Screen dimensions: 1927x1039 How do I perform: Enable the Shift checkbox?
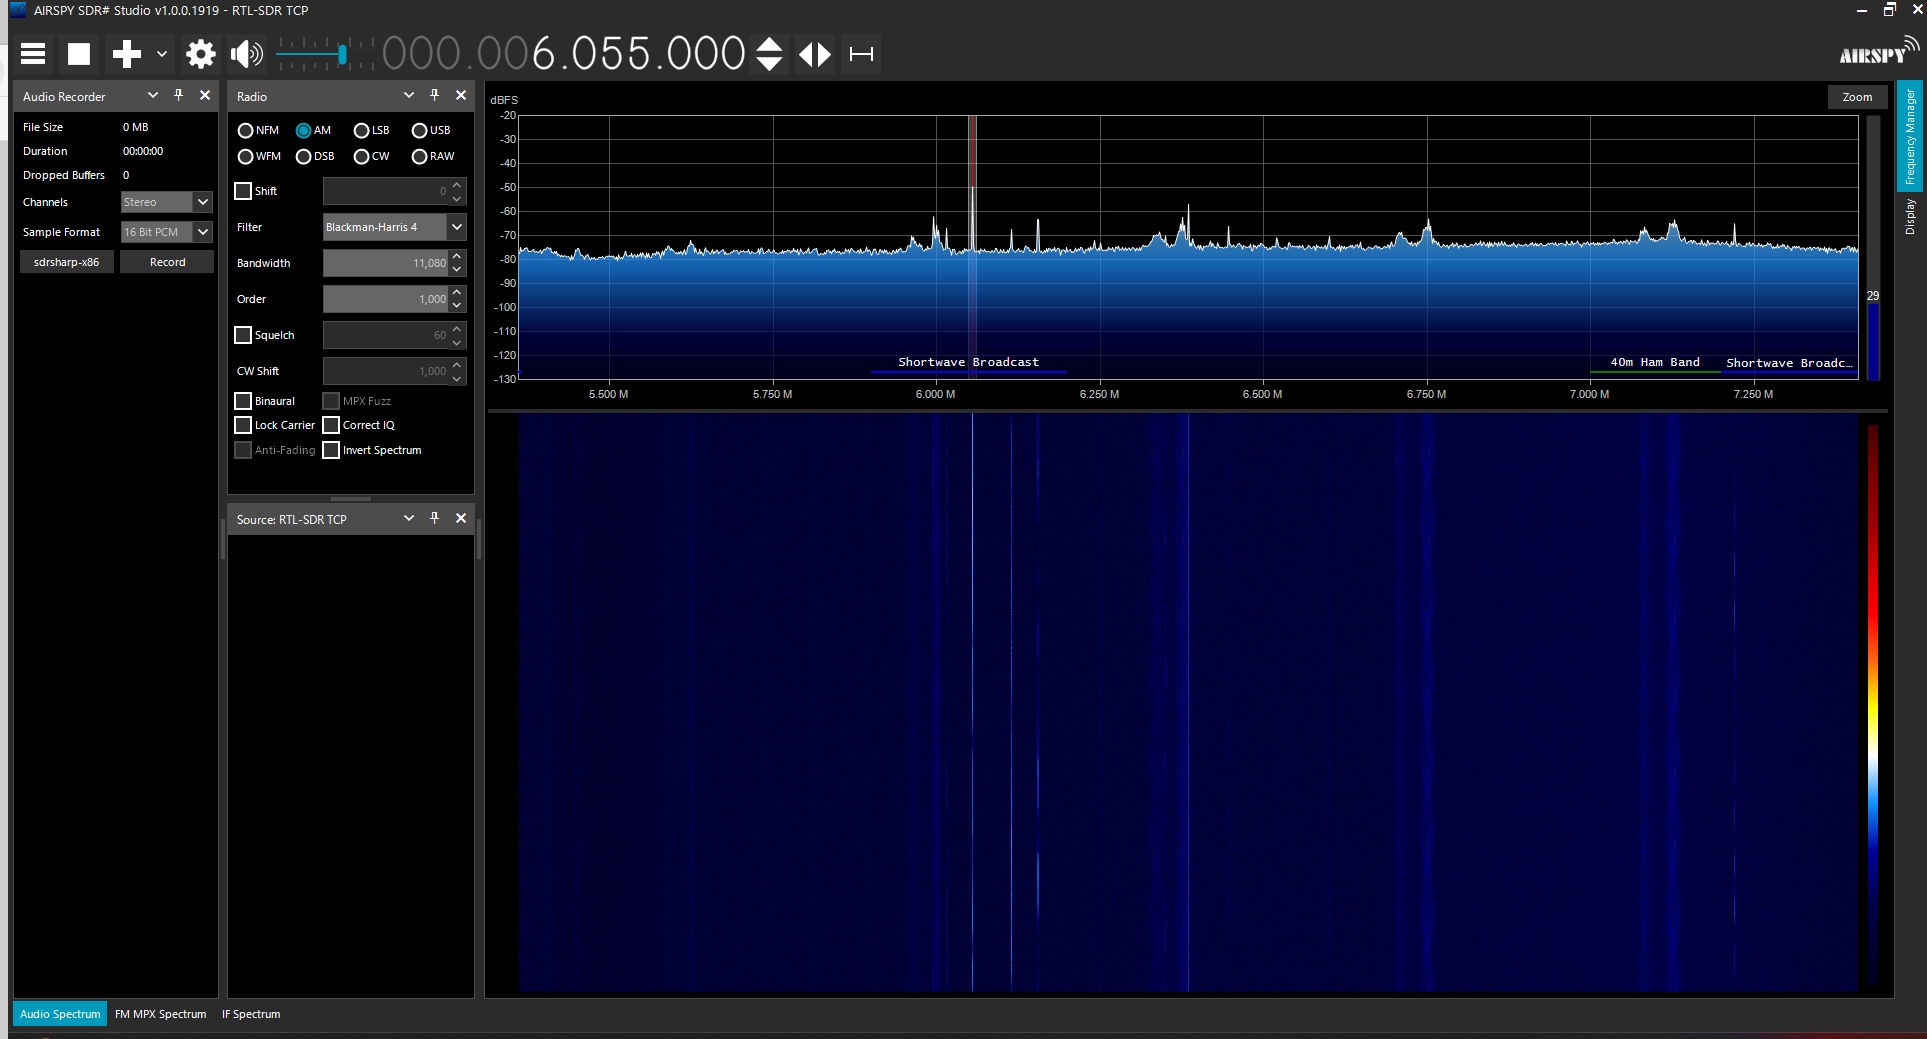point(243,191)
